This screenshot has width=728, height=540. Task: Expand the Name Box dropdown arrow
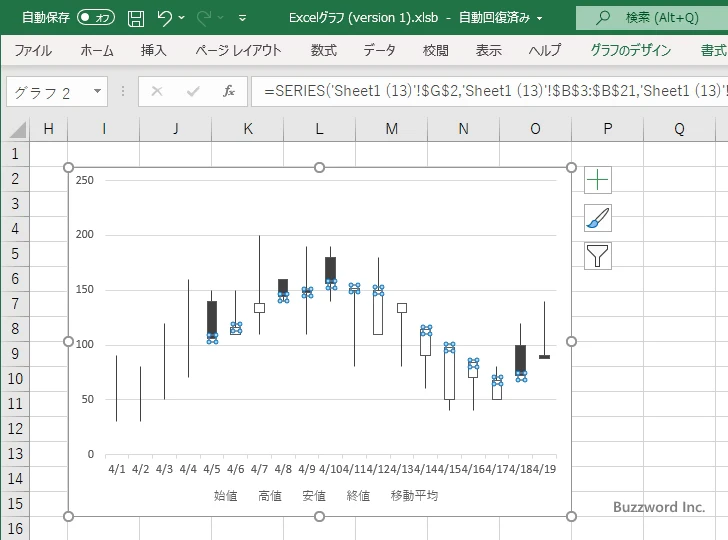tap(98, 91)
